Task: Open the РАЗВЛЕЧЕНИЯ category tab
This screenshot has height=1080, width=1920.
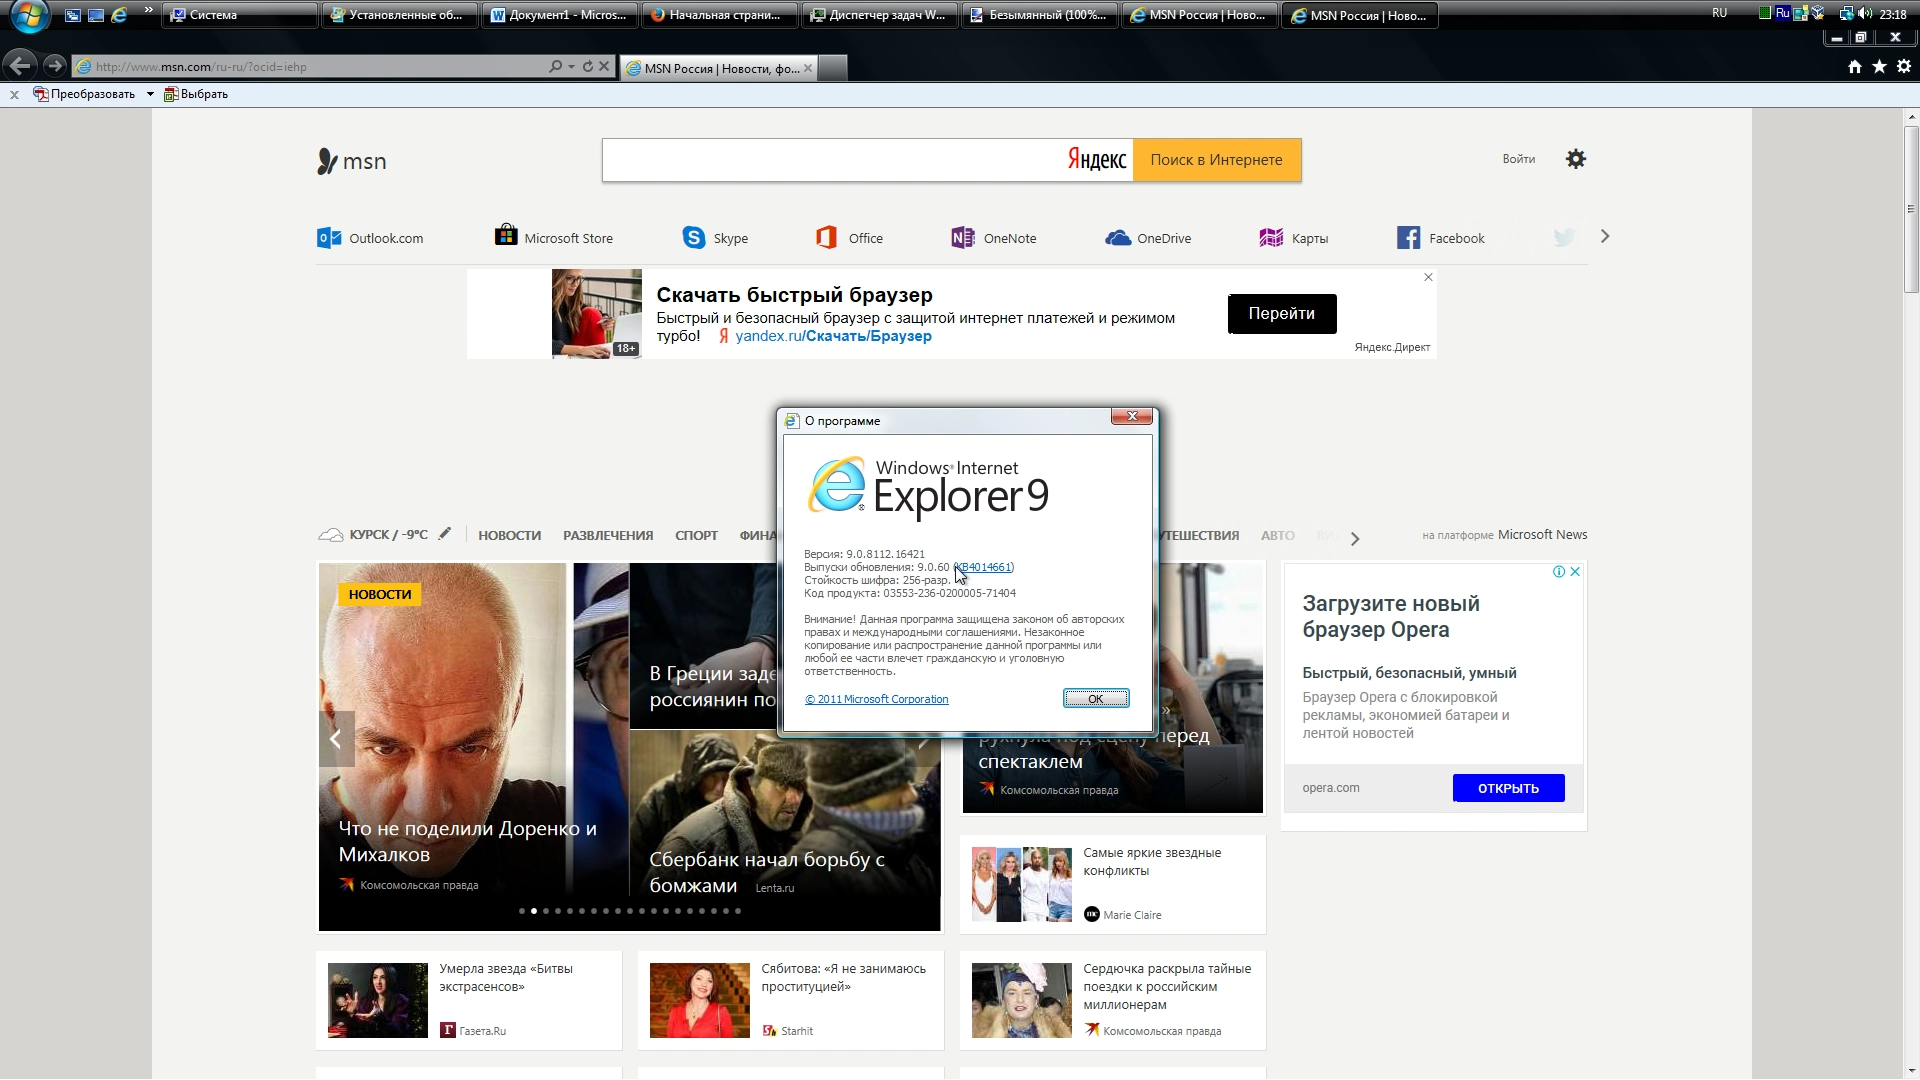Action: point(608,536)
